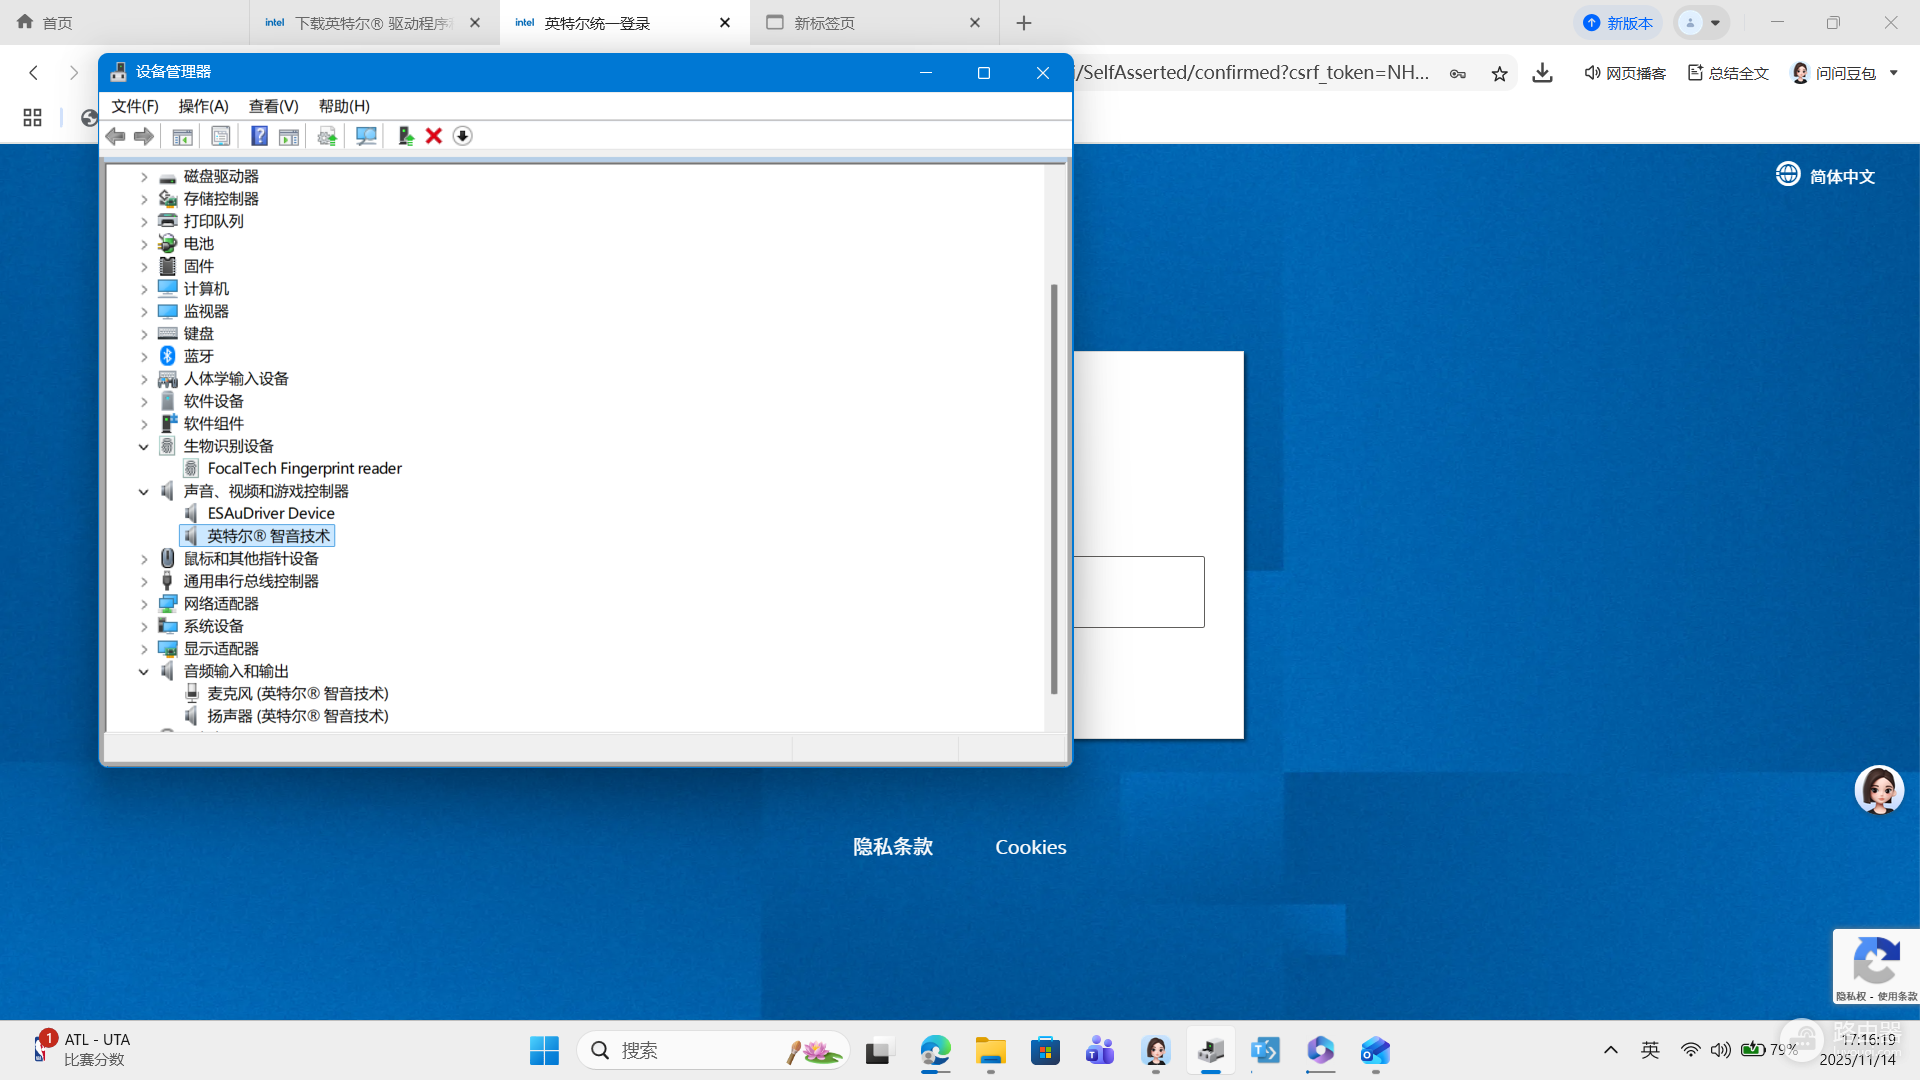Click Task View icon on taskbar
The width and height of the screenshot is (1920, 1080).
tap(878, 1050)
